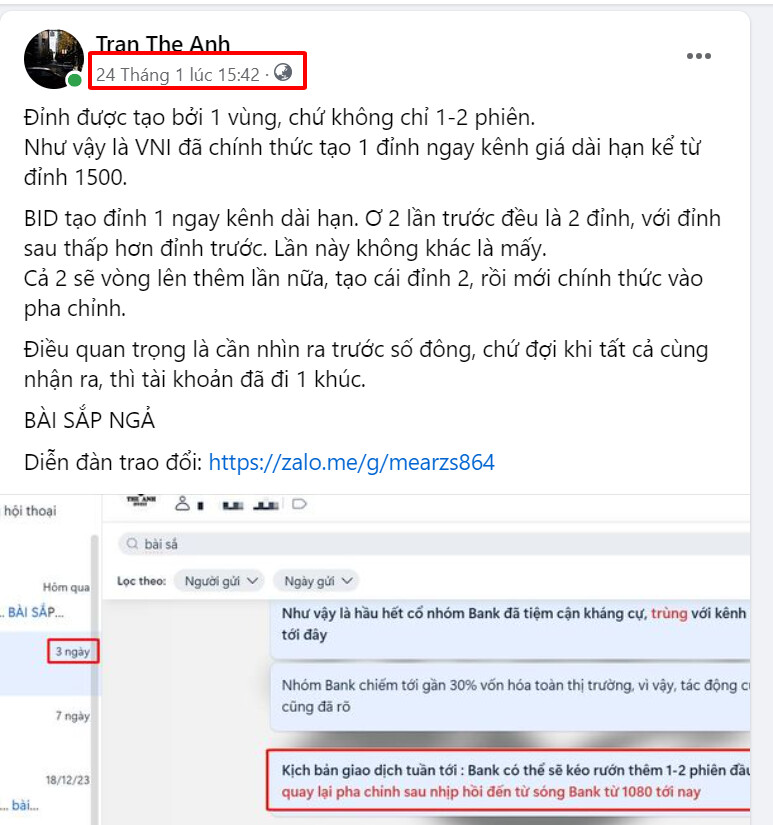The width and height of the screenshot is (773, 825).
Task: Expand the Người gửi filter dropdown
Action: [218, 581]
